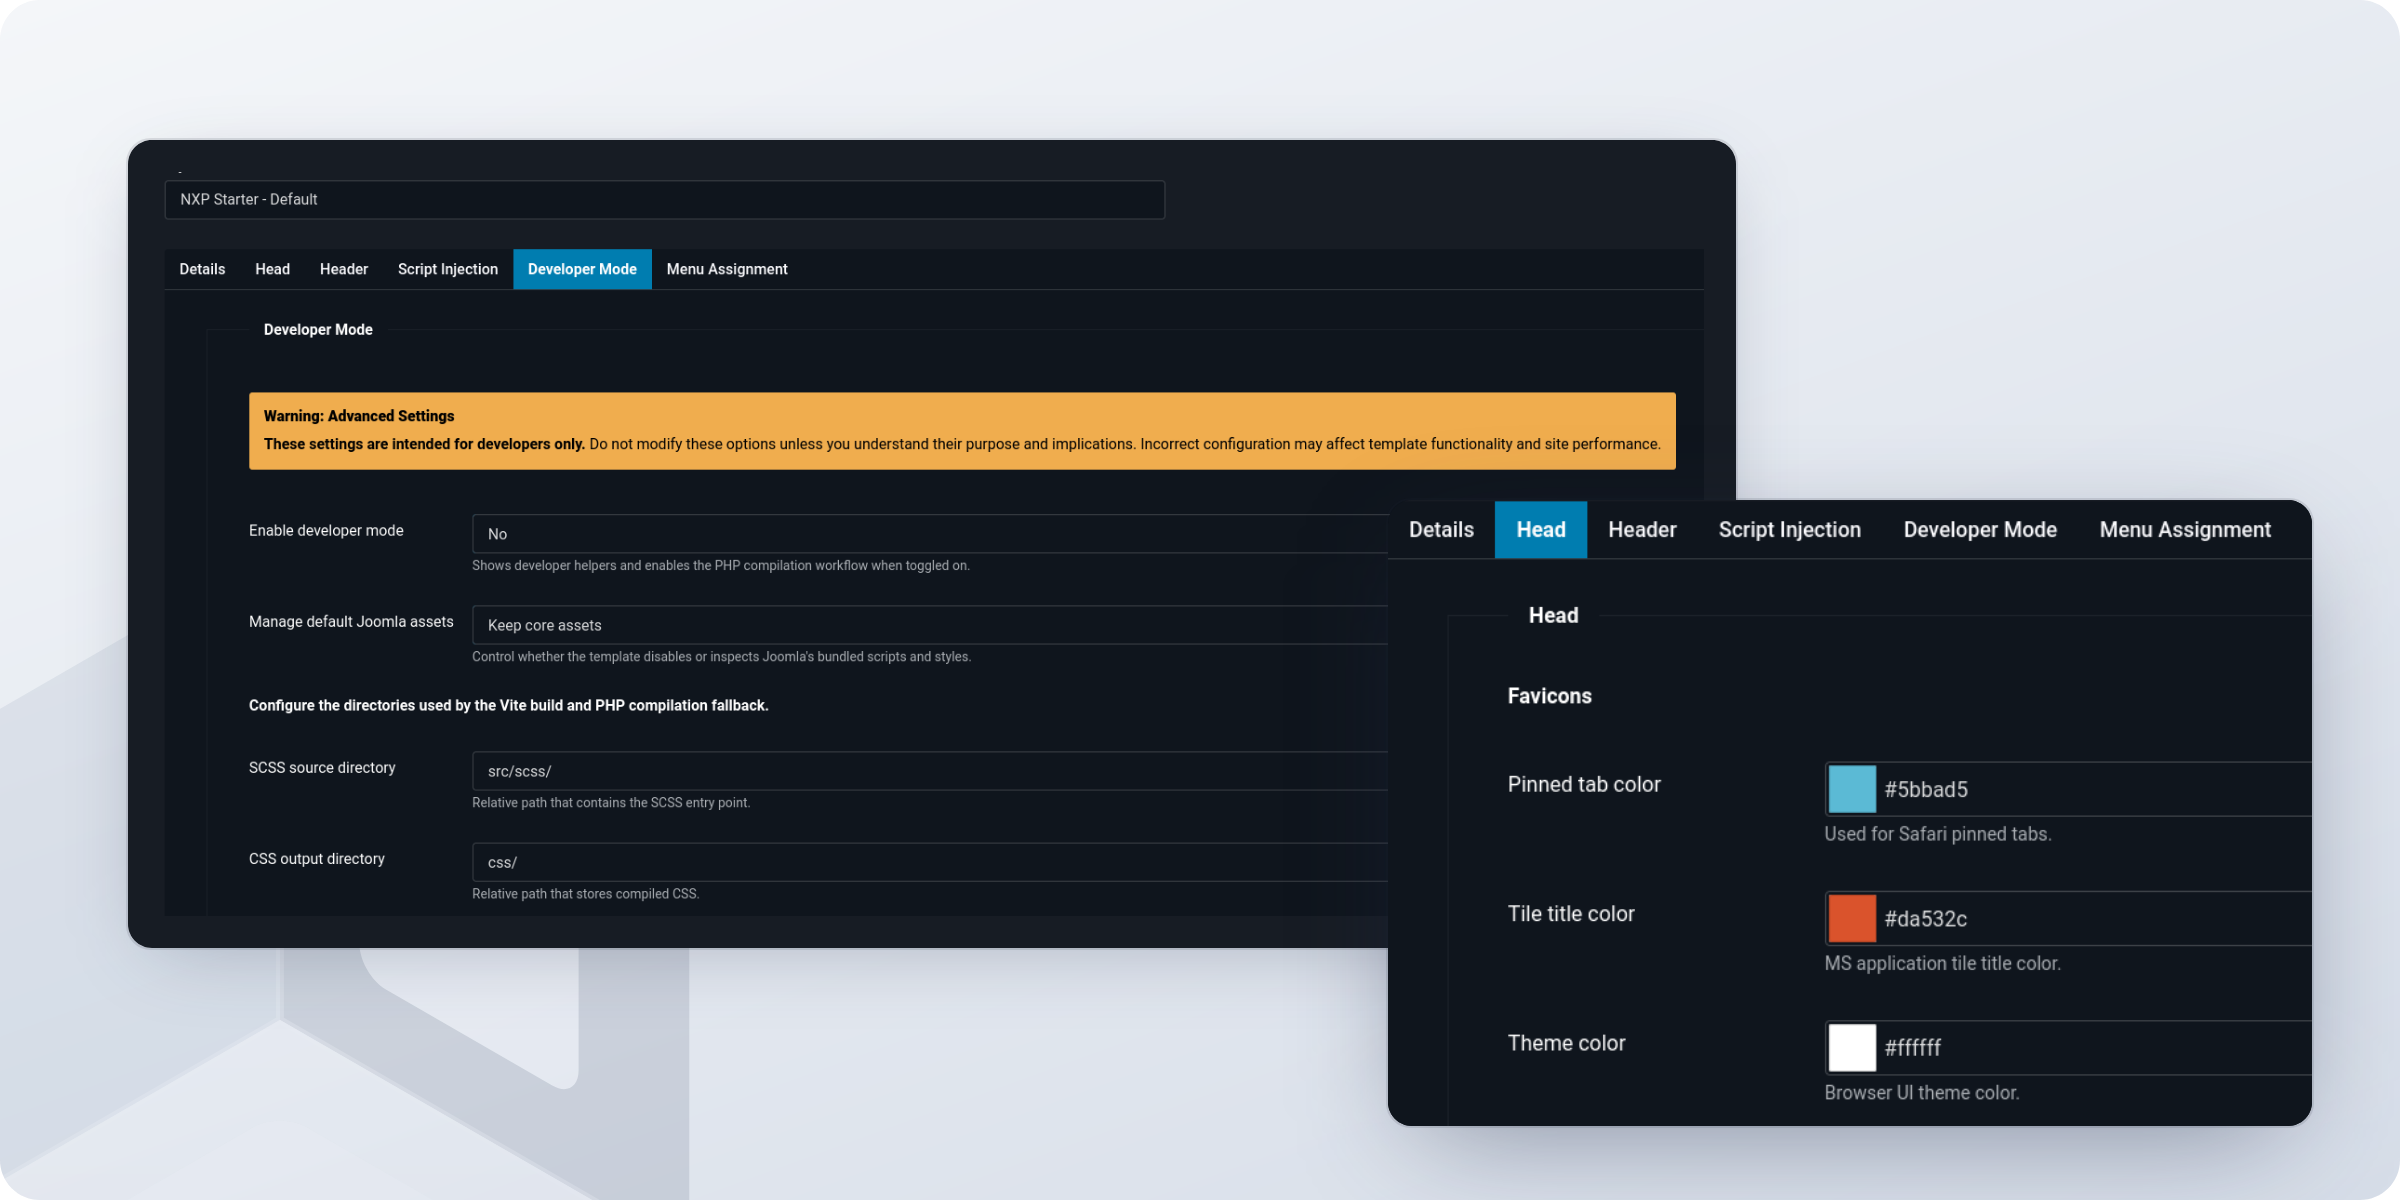Click Pinned tab color blue swatch
Viewport: 2400px width, 1200px height.
tap(1852, 789)
